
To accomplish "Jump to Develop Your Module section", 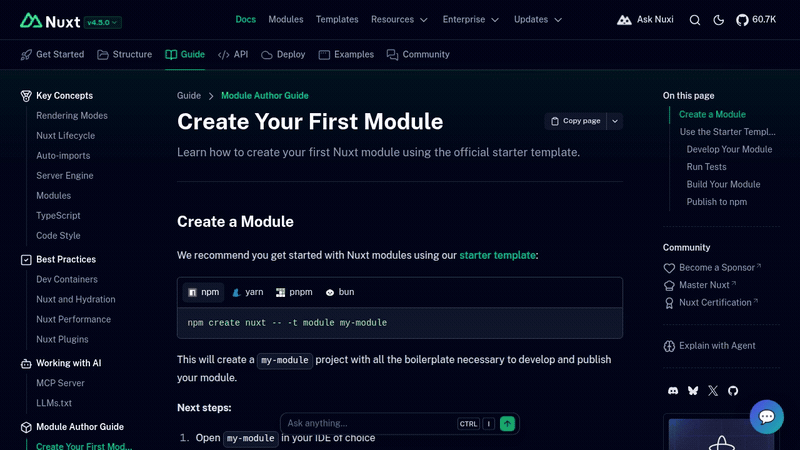I will coord(729,149).
